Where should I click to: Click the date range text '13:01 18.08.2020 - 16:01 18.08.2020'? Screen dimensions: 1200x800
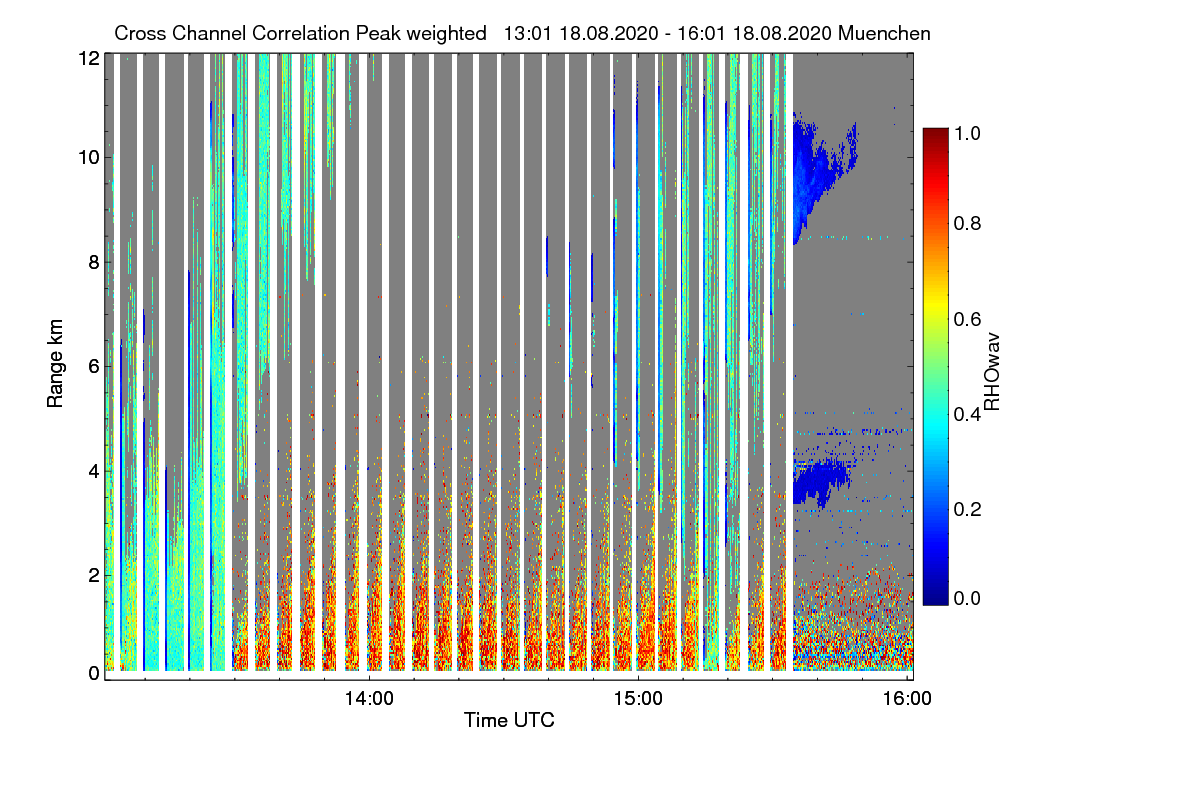pos(668,33)
